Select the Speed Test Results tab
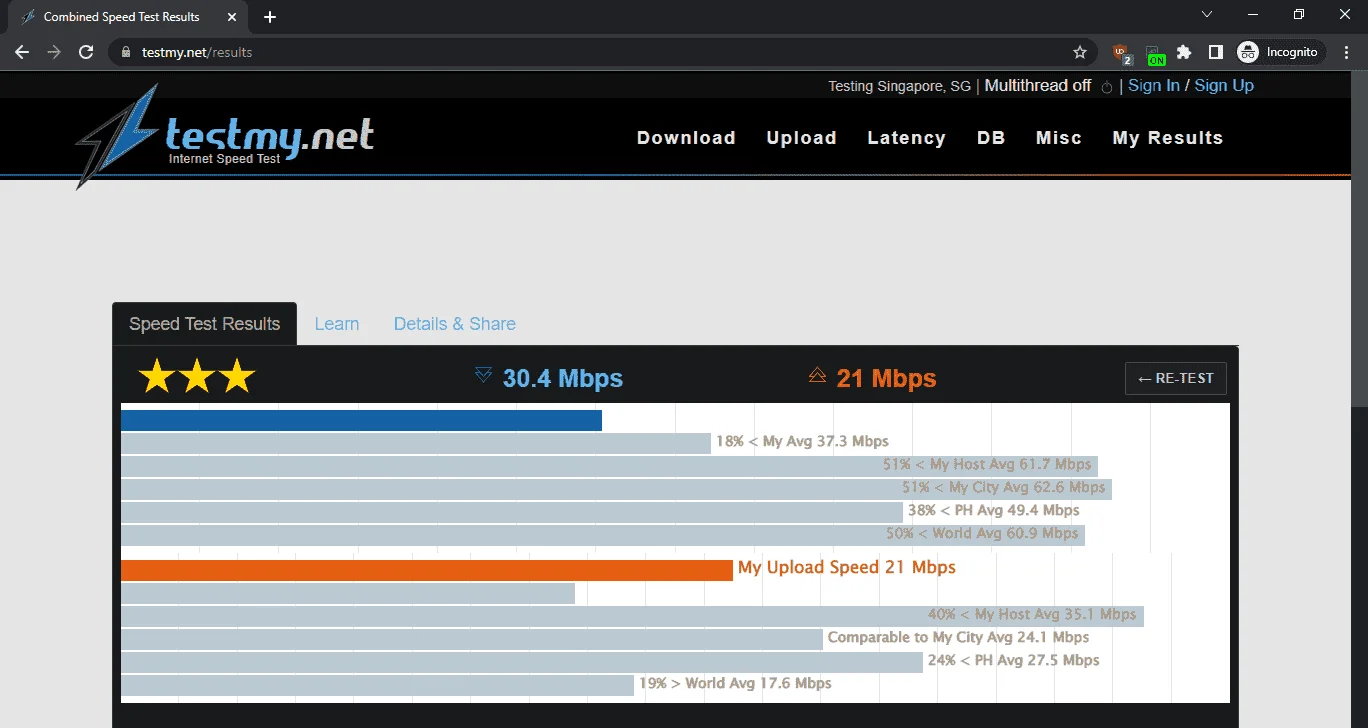The width and height of the screenshot is (1368, 728). pyautogui.click(x=204, y=324)
